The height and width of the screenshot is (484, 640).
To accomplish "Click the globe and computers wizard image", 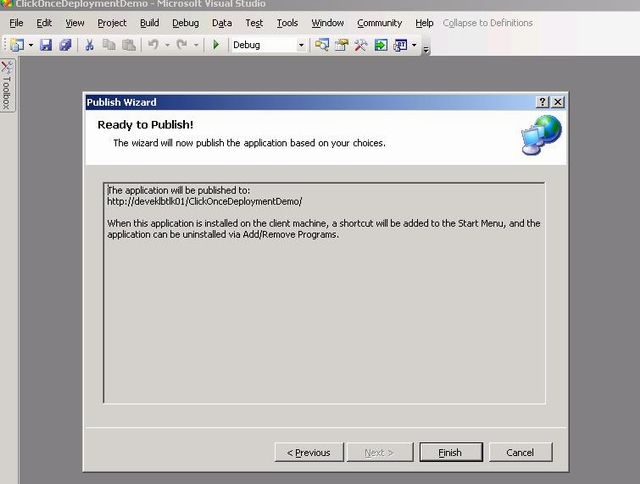I will click(541, 135).
